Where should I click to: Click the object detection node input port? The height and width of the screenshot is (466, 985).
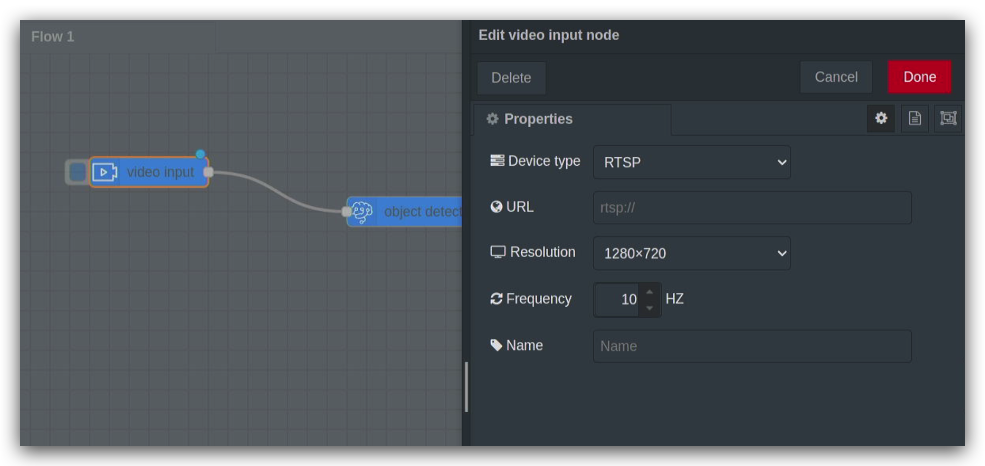346,212
